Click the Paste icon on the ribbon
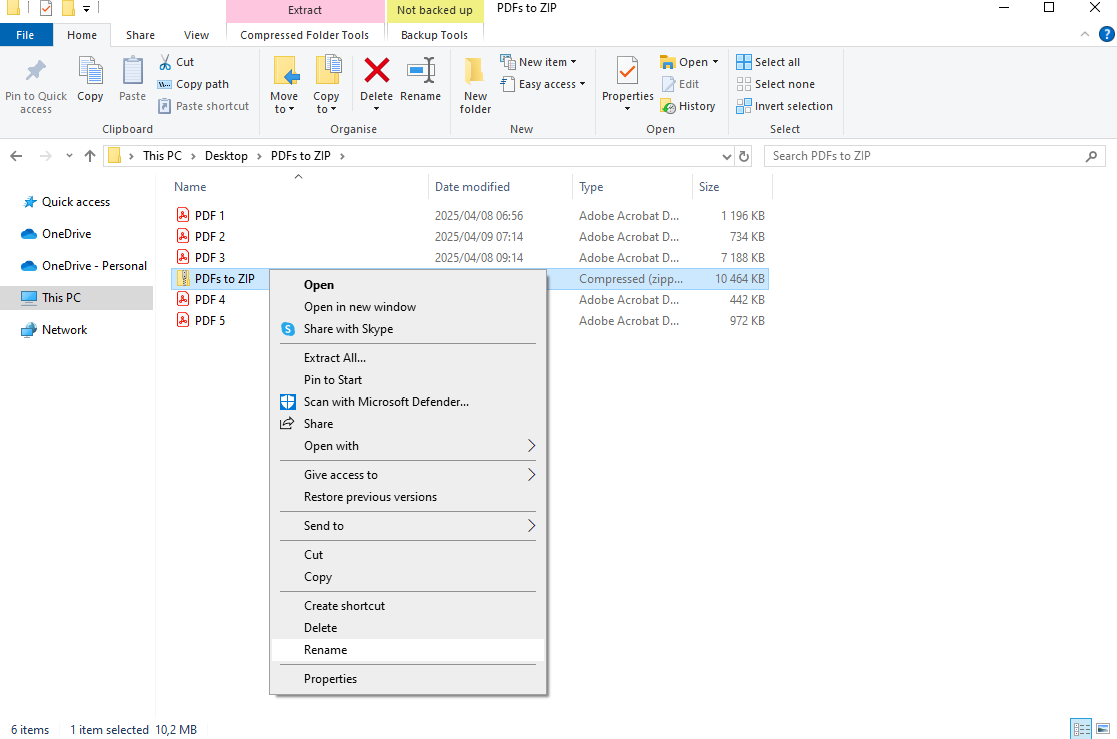Image resolution: width=1117 pixels, height=739 pixels. click(131, 82)
